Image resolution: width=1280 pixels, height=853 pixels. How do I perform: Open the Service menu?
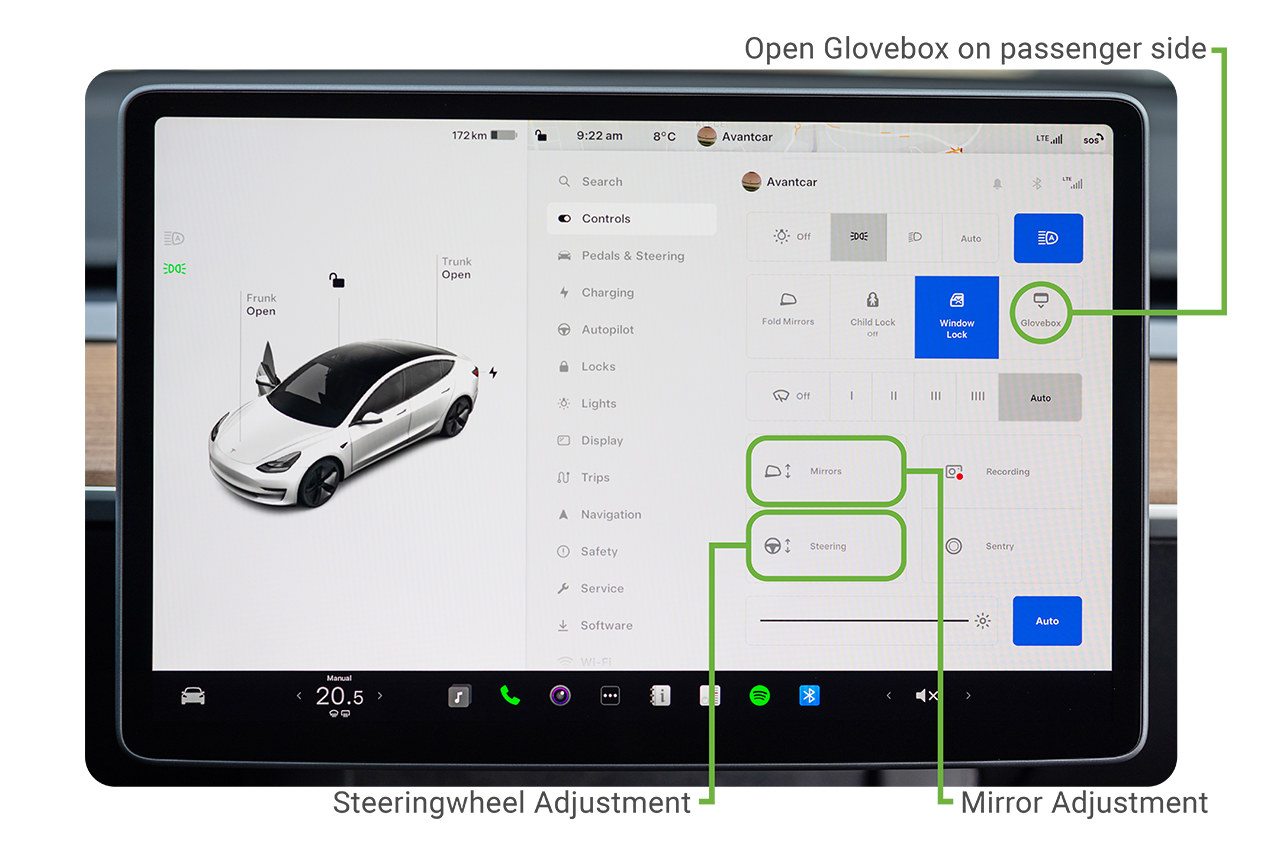click(x=632, y=589)
